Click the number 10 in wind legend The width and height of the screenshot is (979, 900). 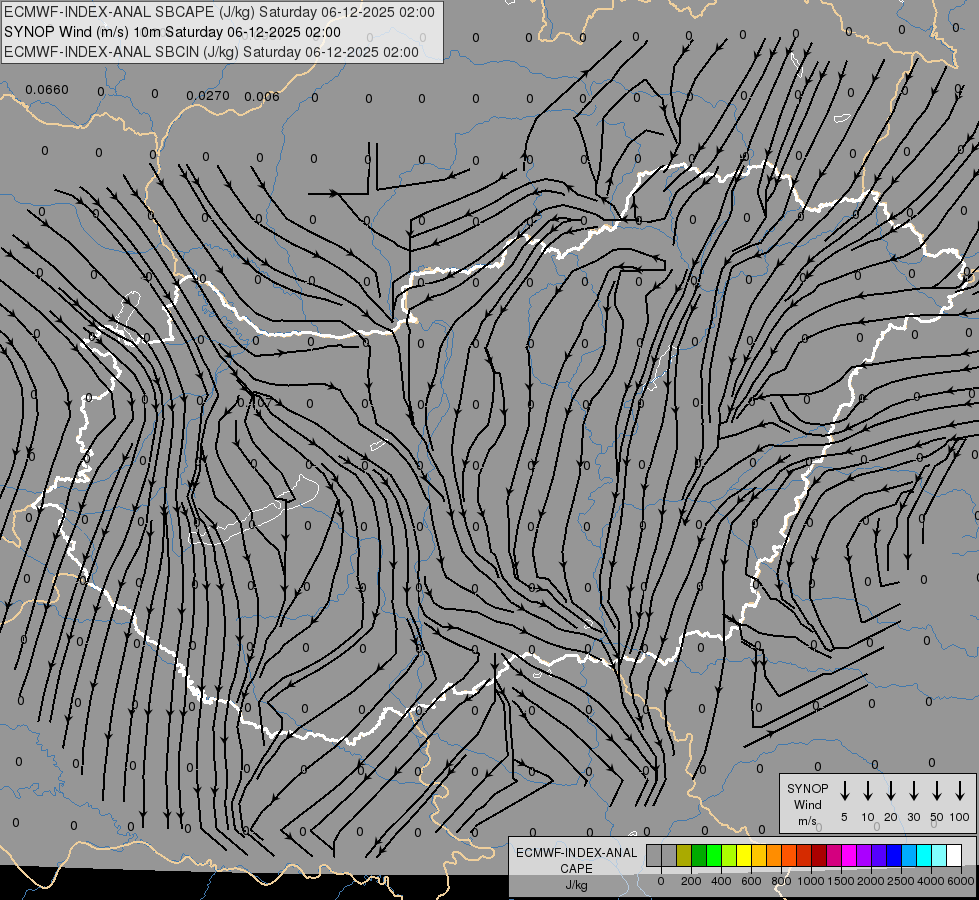click(x=868, y=817)
